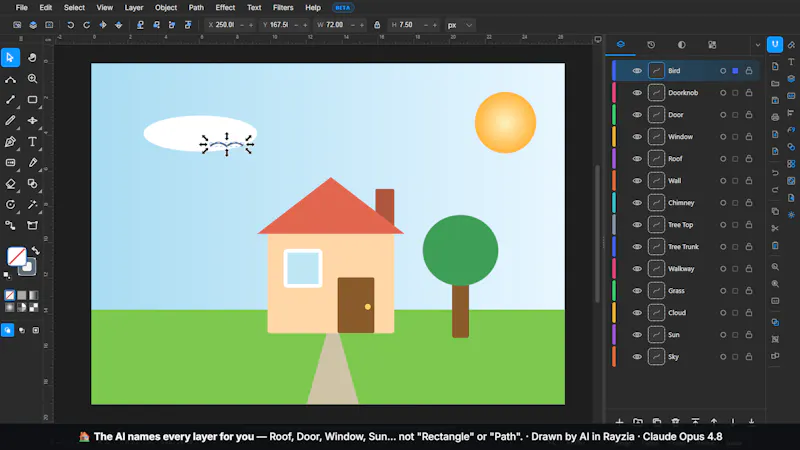Screen dimensions: 800x450
Task: Lock the Grass layer
Action: [x=748, y=291]
